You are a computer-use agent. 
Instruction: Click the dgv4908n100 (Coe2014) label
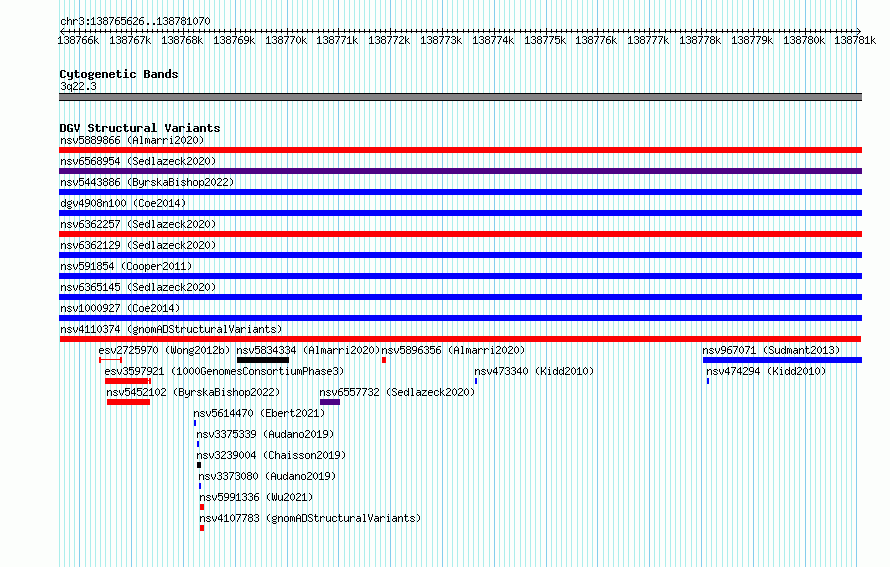coord(123,203)
